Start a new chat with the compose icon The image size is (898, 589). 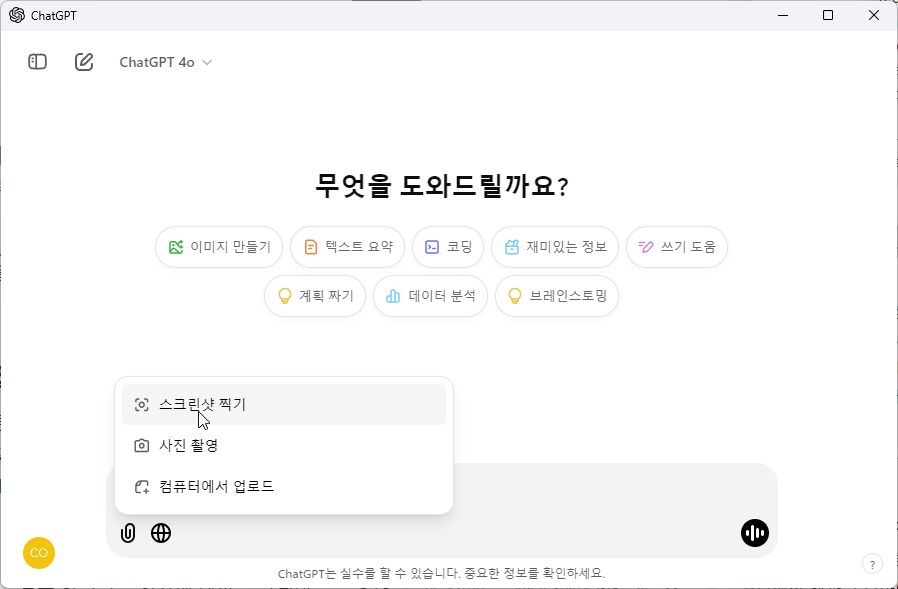[84, 61]
